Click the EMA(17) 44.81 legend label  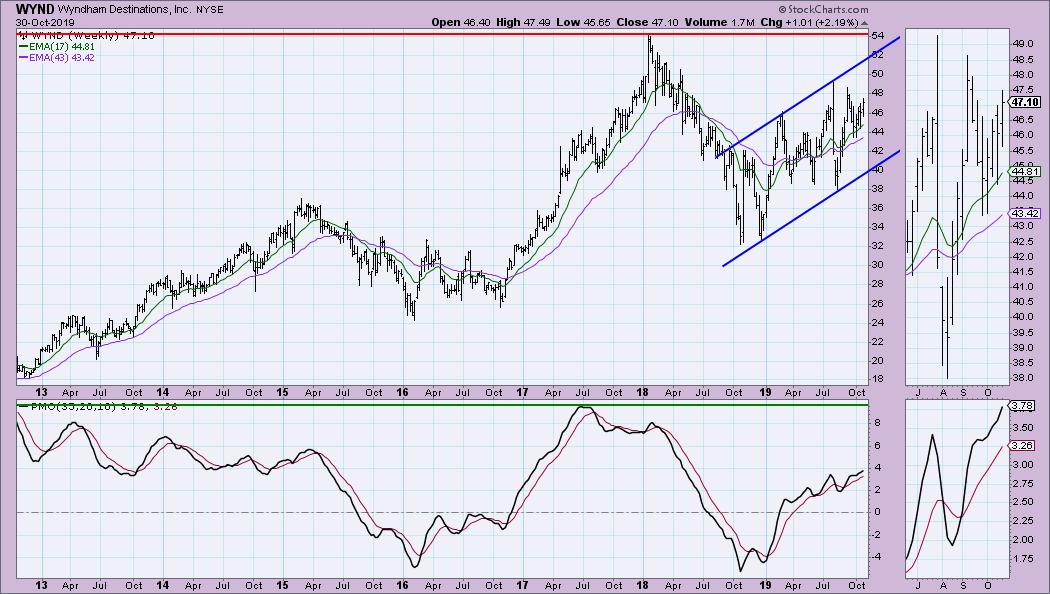[62, 47]
